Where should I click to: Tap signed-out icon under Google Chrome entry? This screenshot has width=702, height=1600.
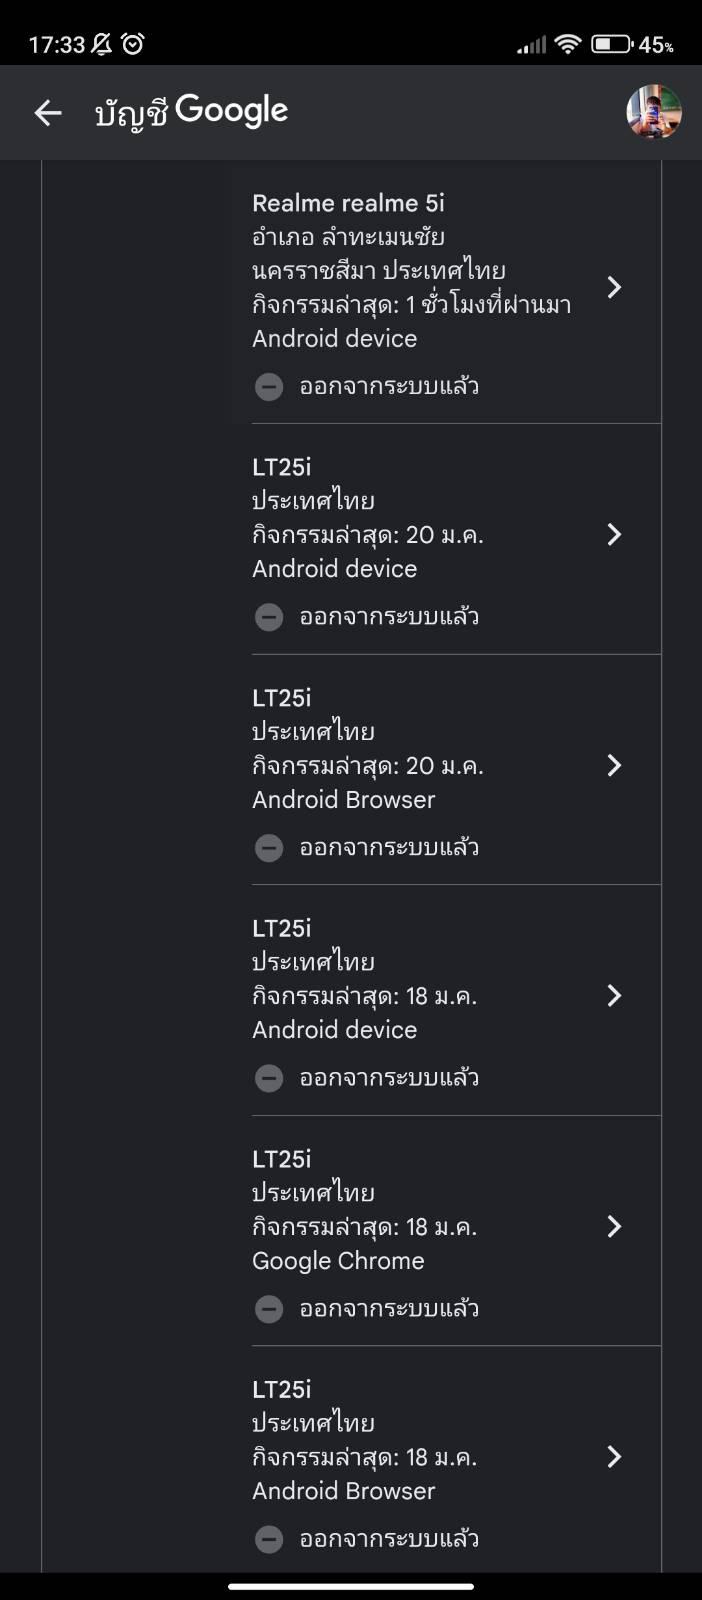[269, 1308]
